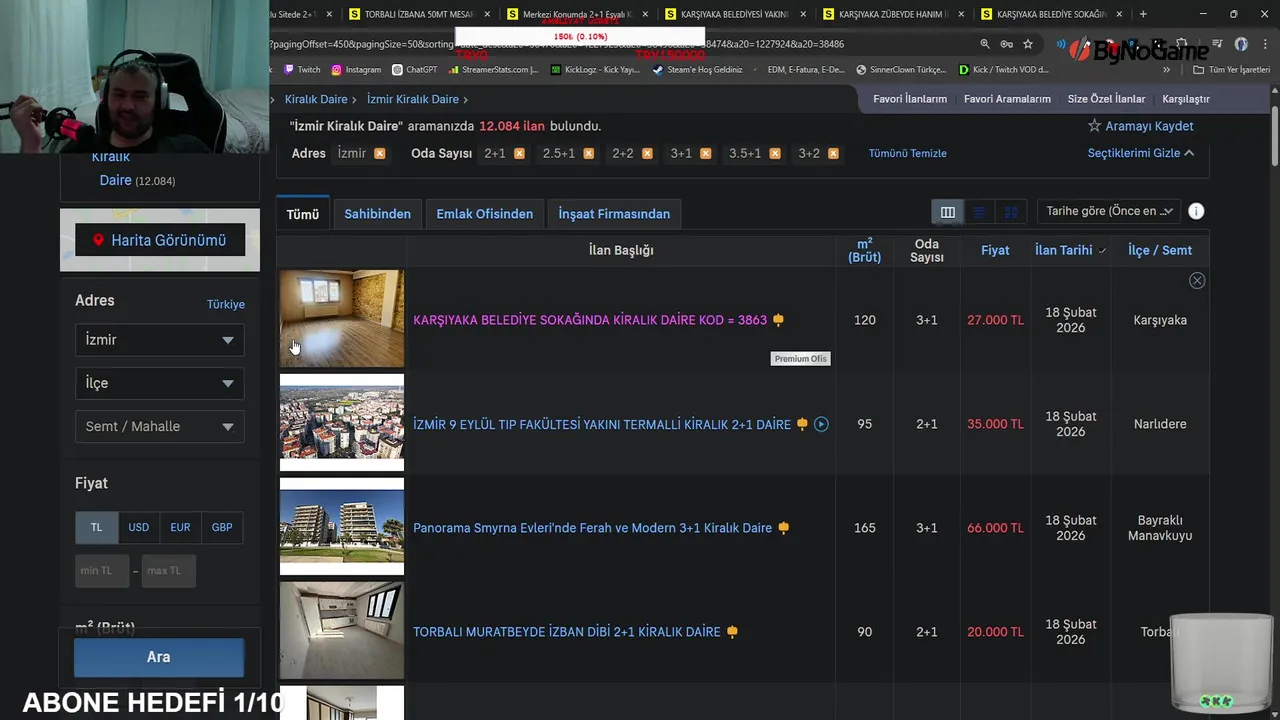Screen dimensions: 1280x720
Task: Click Tümünü Temizle link
Action: [x=907, y=153]
